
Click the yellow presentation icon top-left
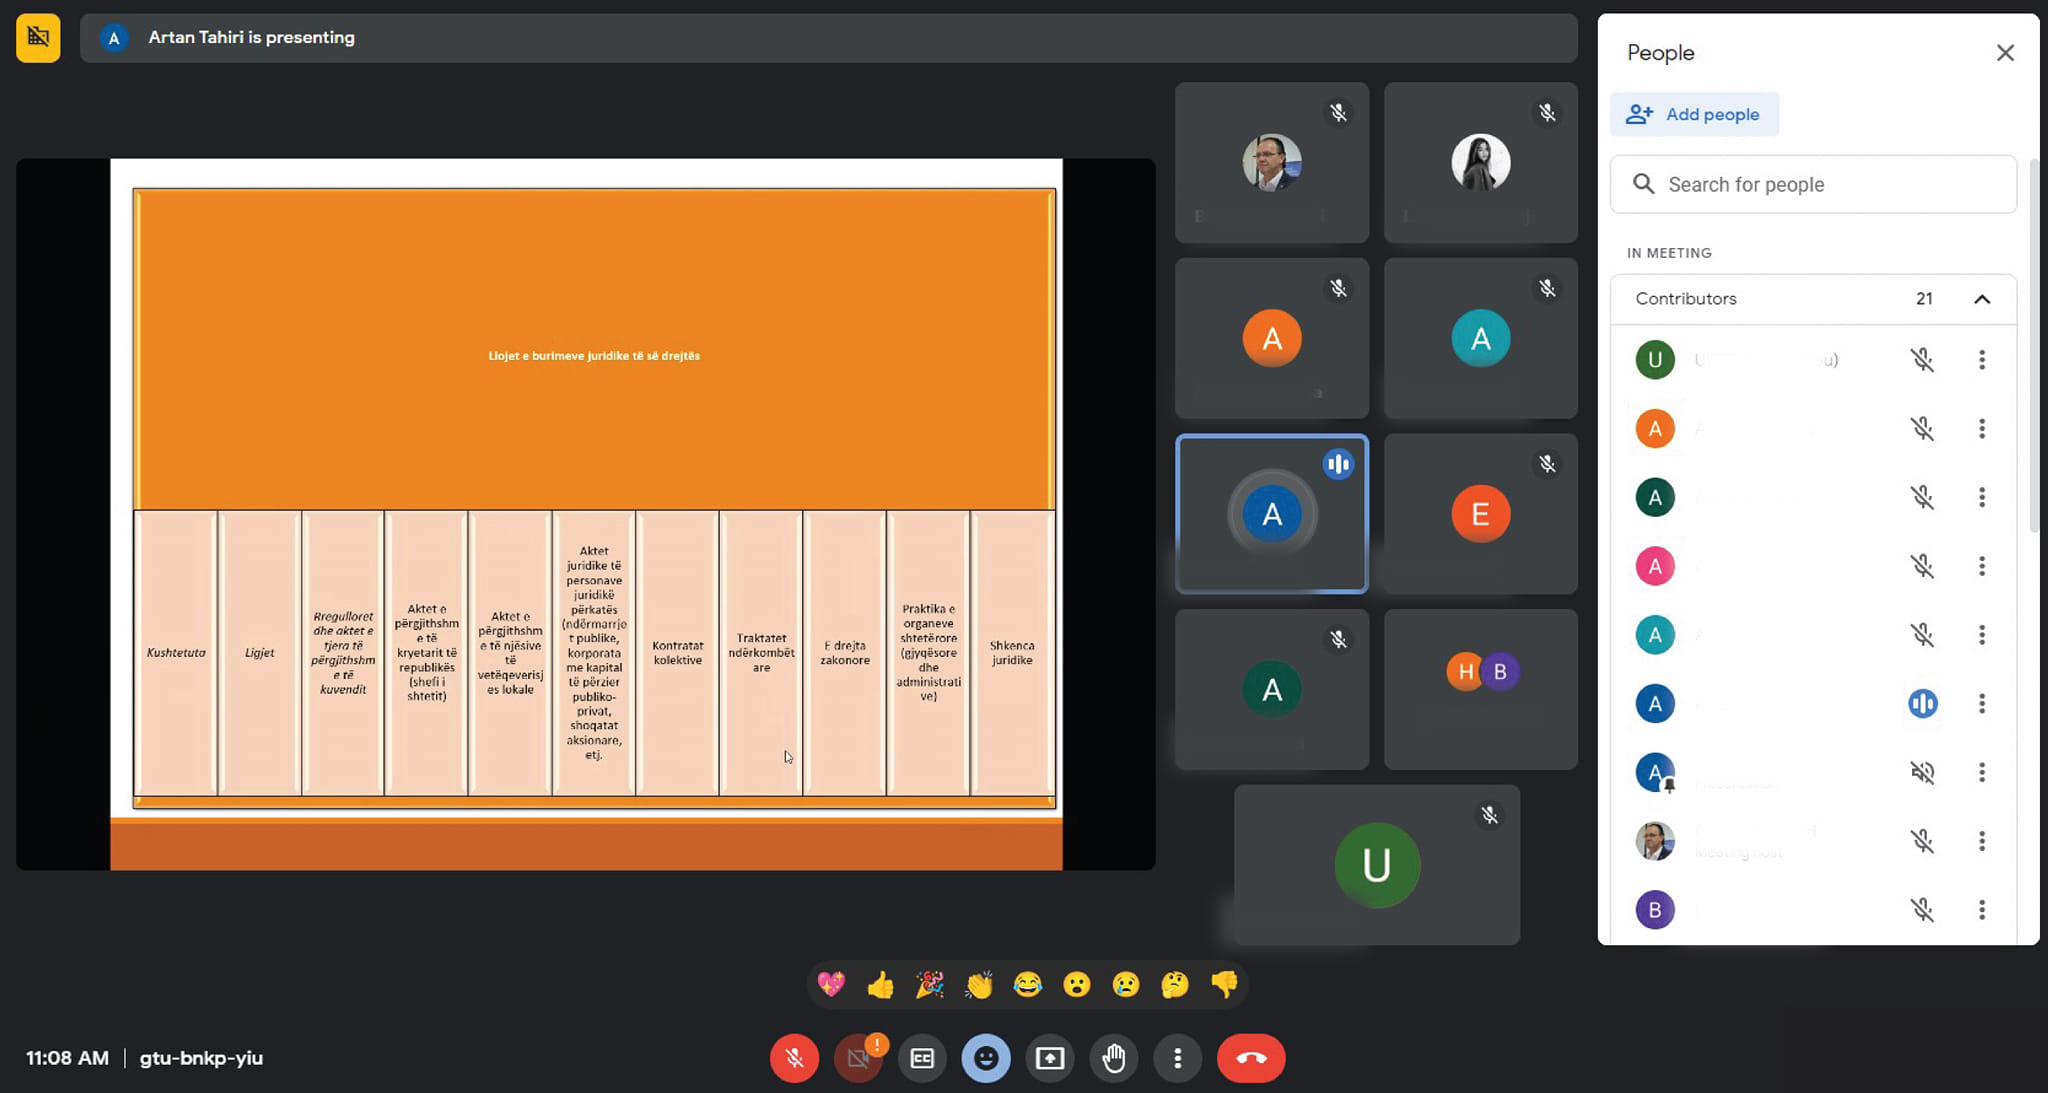coord(38,38)
